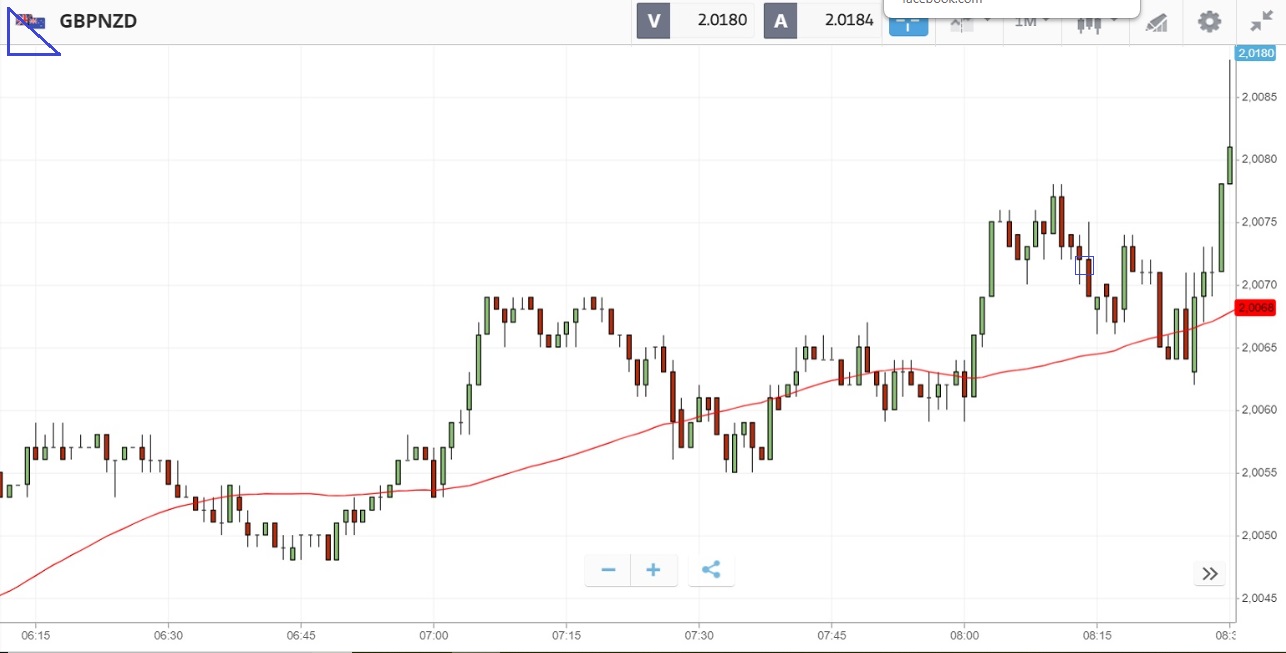Click the blue 2.0180 current price label
Image resolution: width=1286 pixels, height=653 pixels.
click(1255, 53)
